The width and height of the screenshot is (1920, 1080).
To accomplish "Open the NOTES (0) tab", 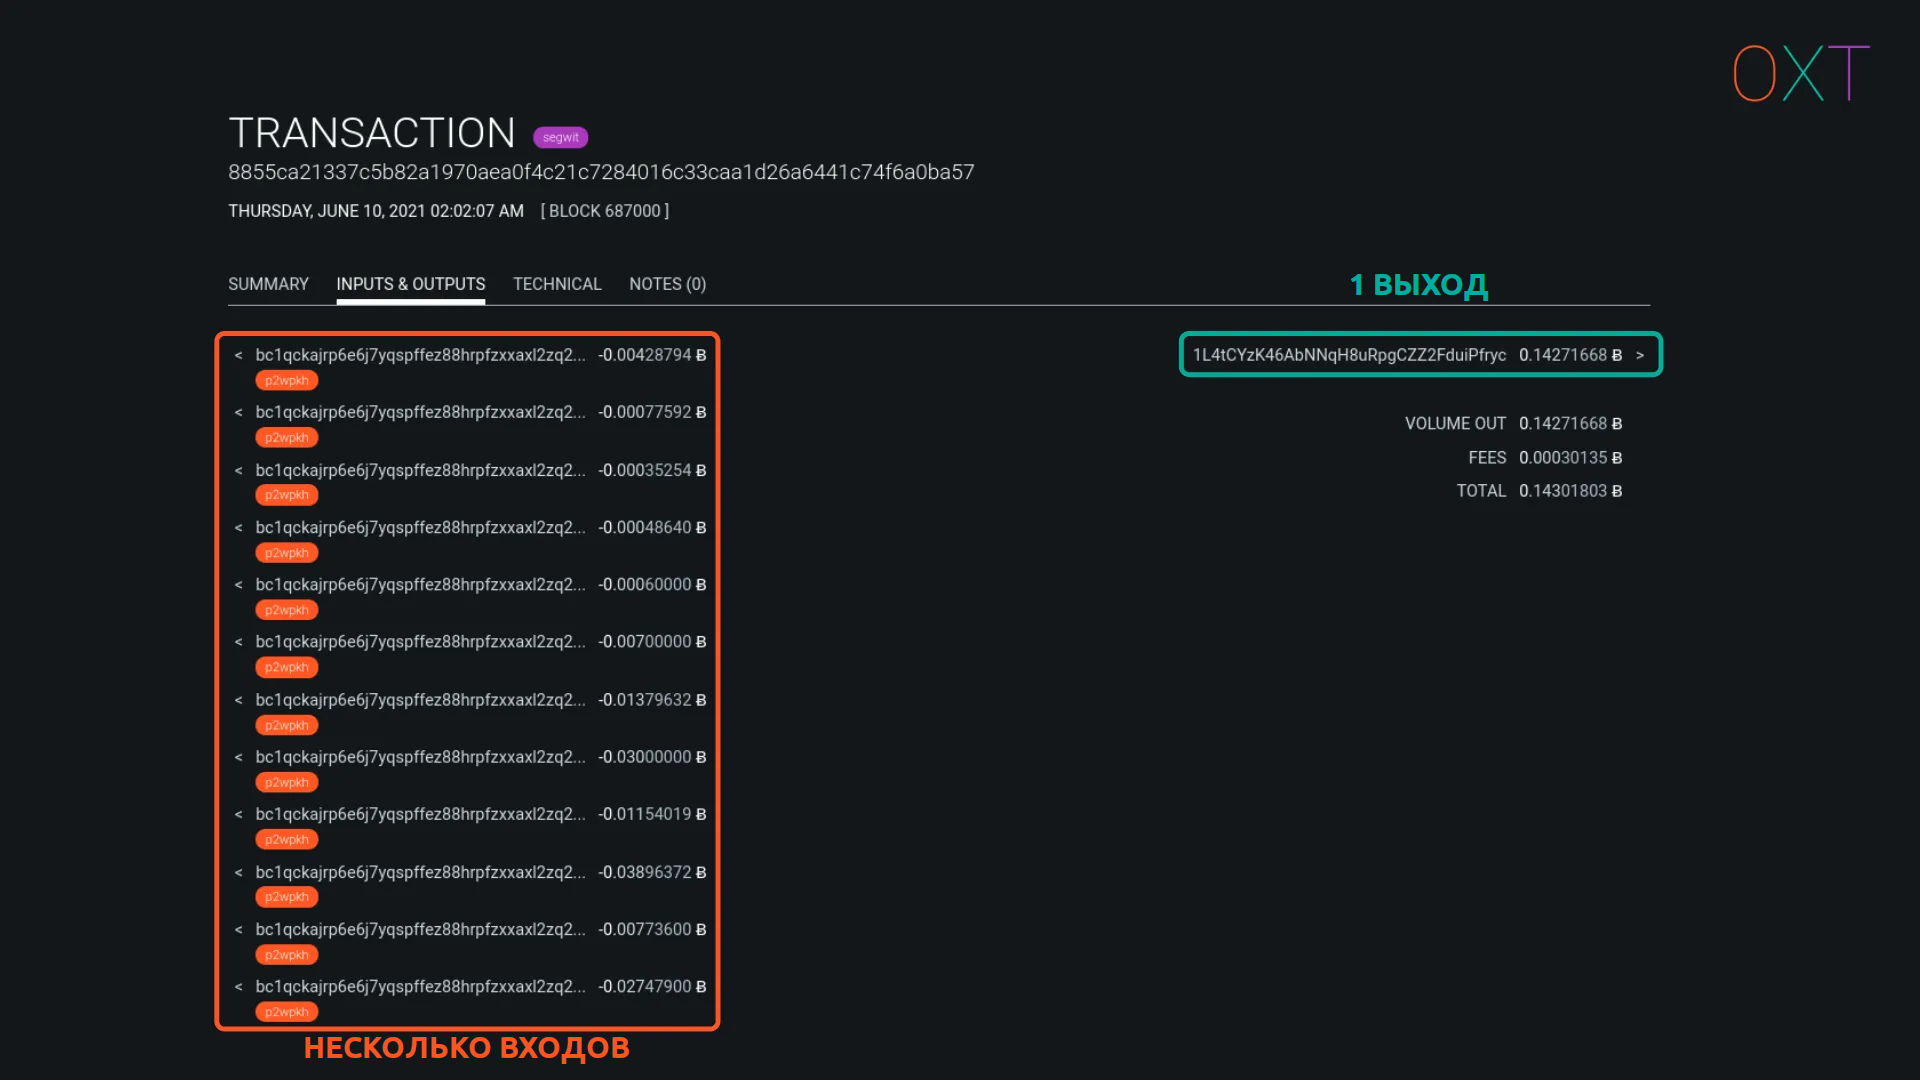I will coord(667,284).
